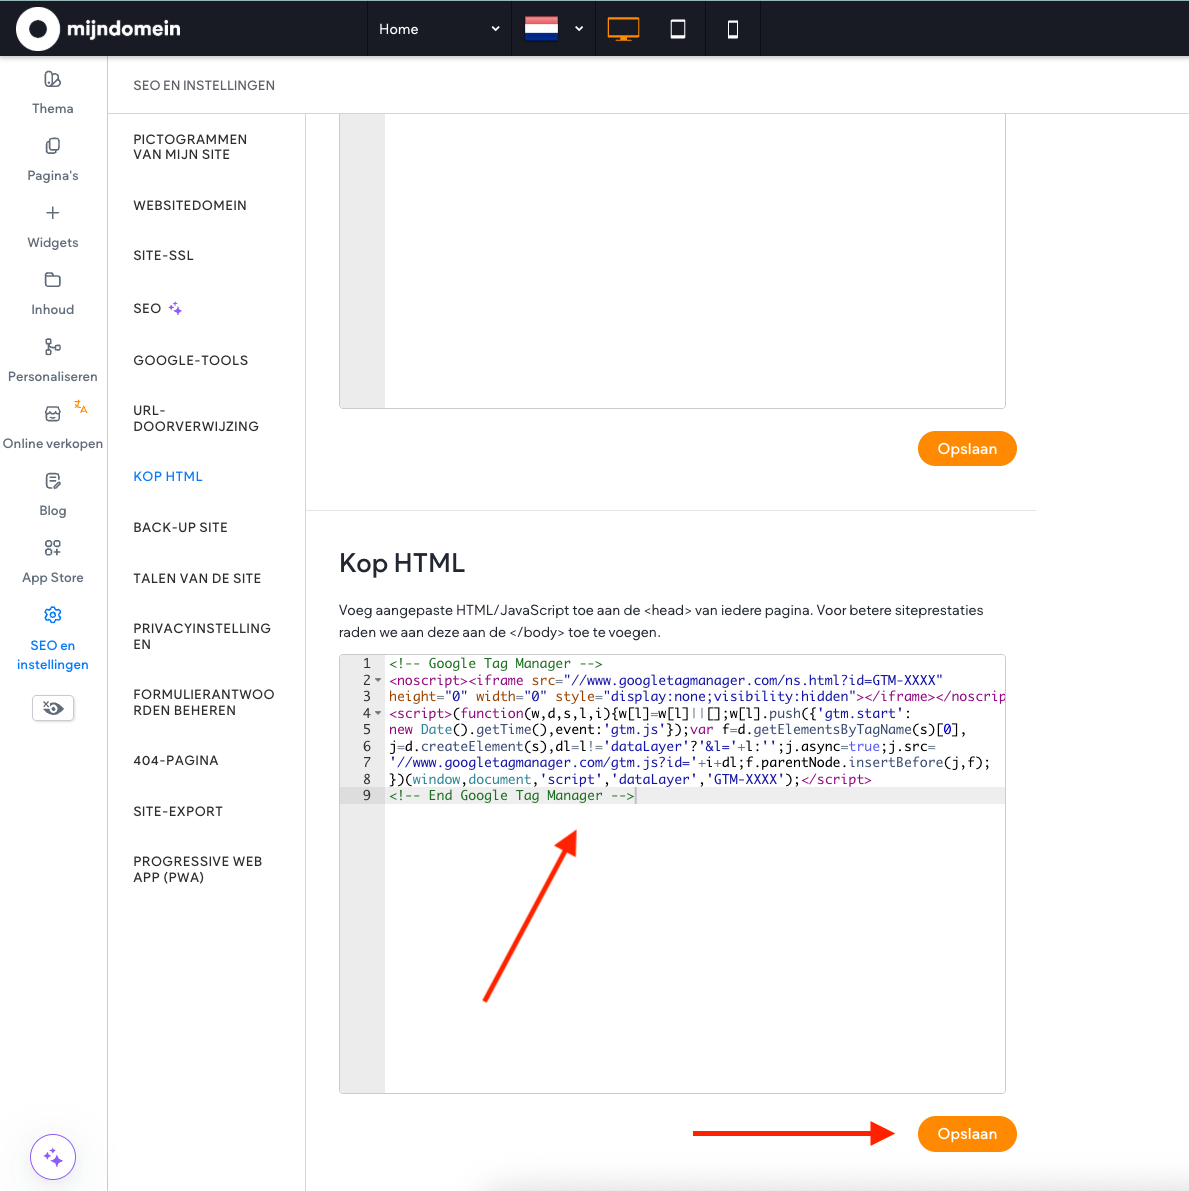1189x1191 pixels.
Task: Switch to tablet view
Action: point(678,29)
